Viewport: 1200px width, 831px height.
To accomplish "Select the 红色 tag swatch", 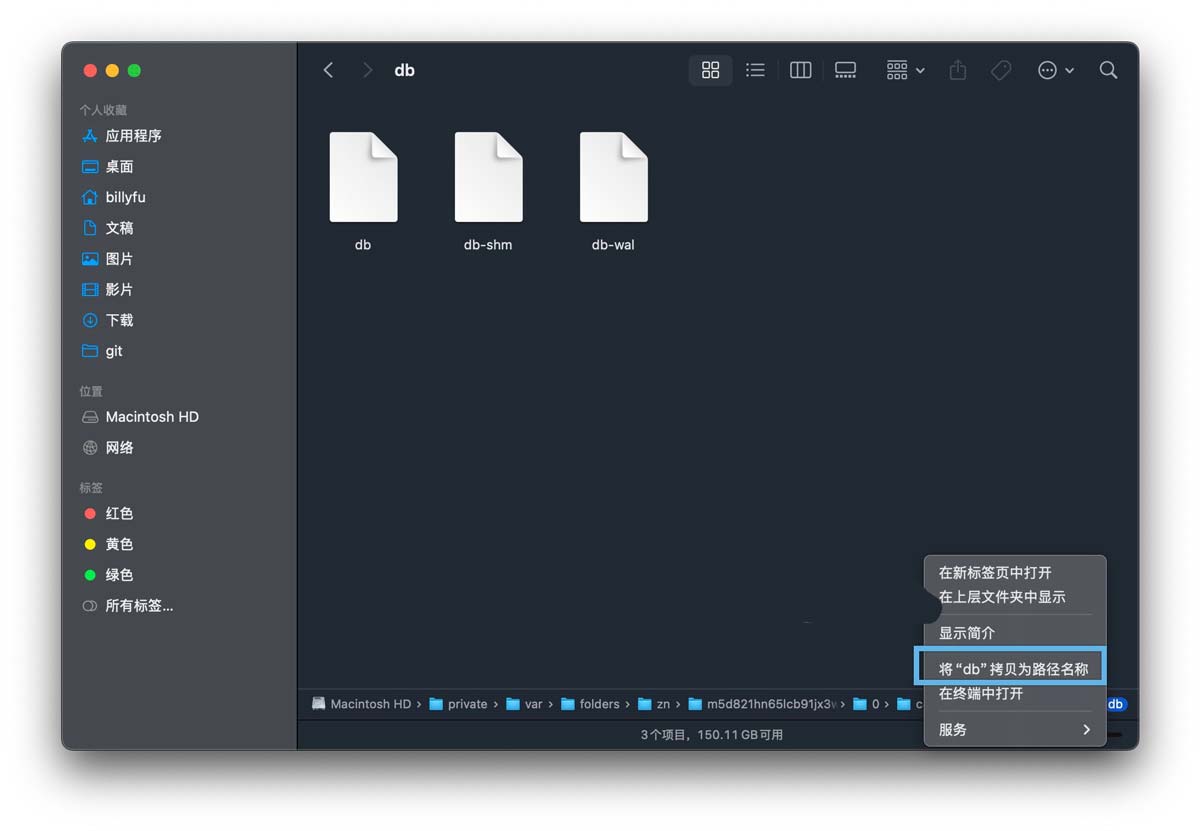I will coord(116,513).
